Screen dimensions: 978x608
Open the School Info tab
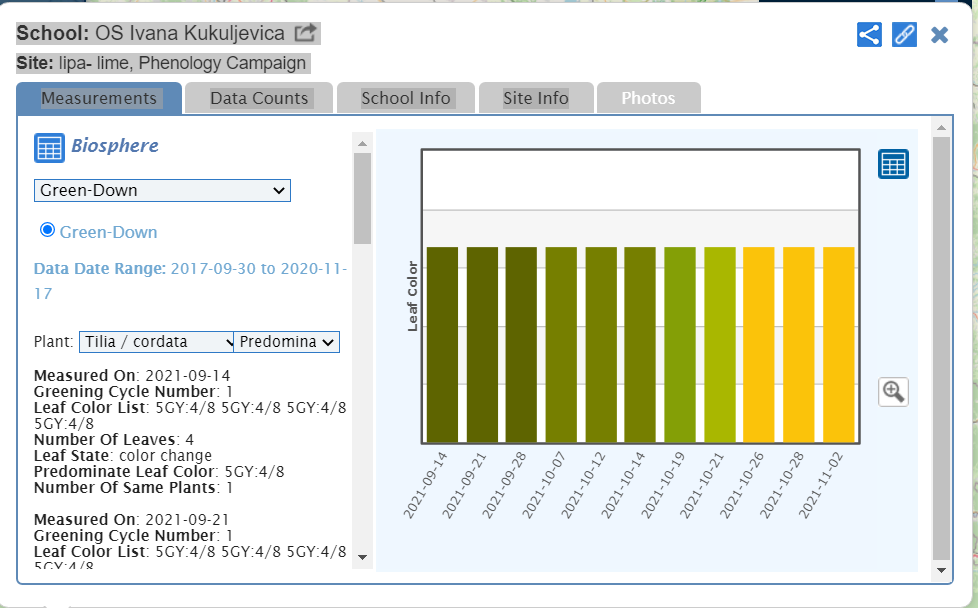pos(405,98)
